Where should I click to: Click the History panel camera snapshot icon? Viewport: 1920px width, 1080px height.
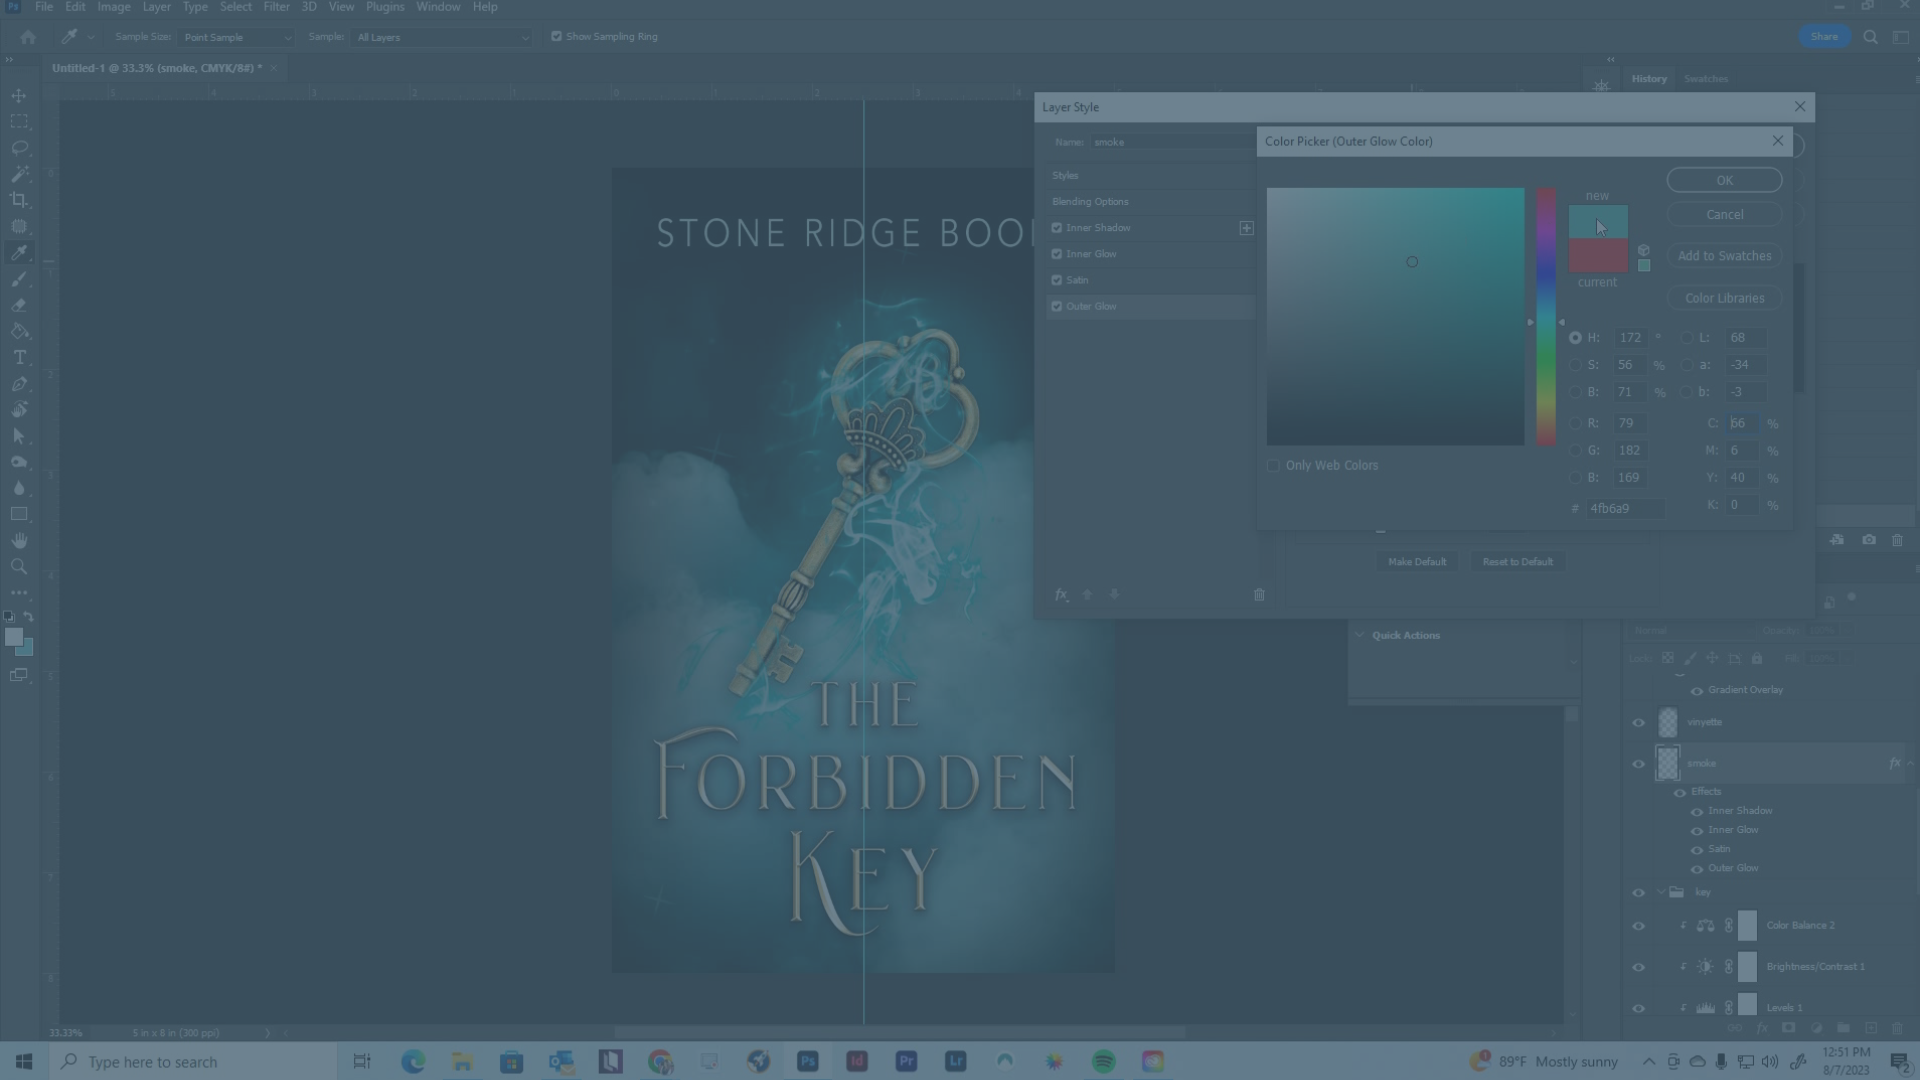coord(1869,540)
